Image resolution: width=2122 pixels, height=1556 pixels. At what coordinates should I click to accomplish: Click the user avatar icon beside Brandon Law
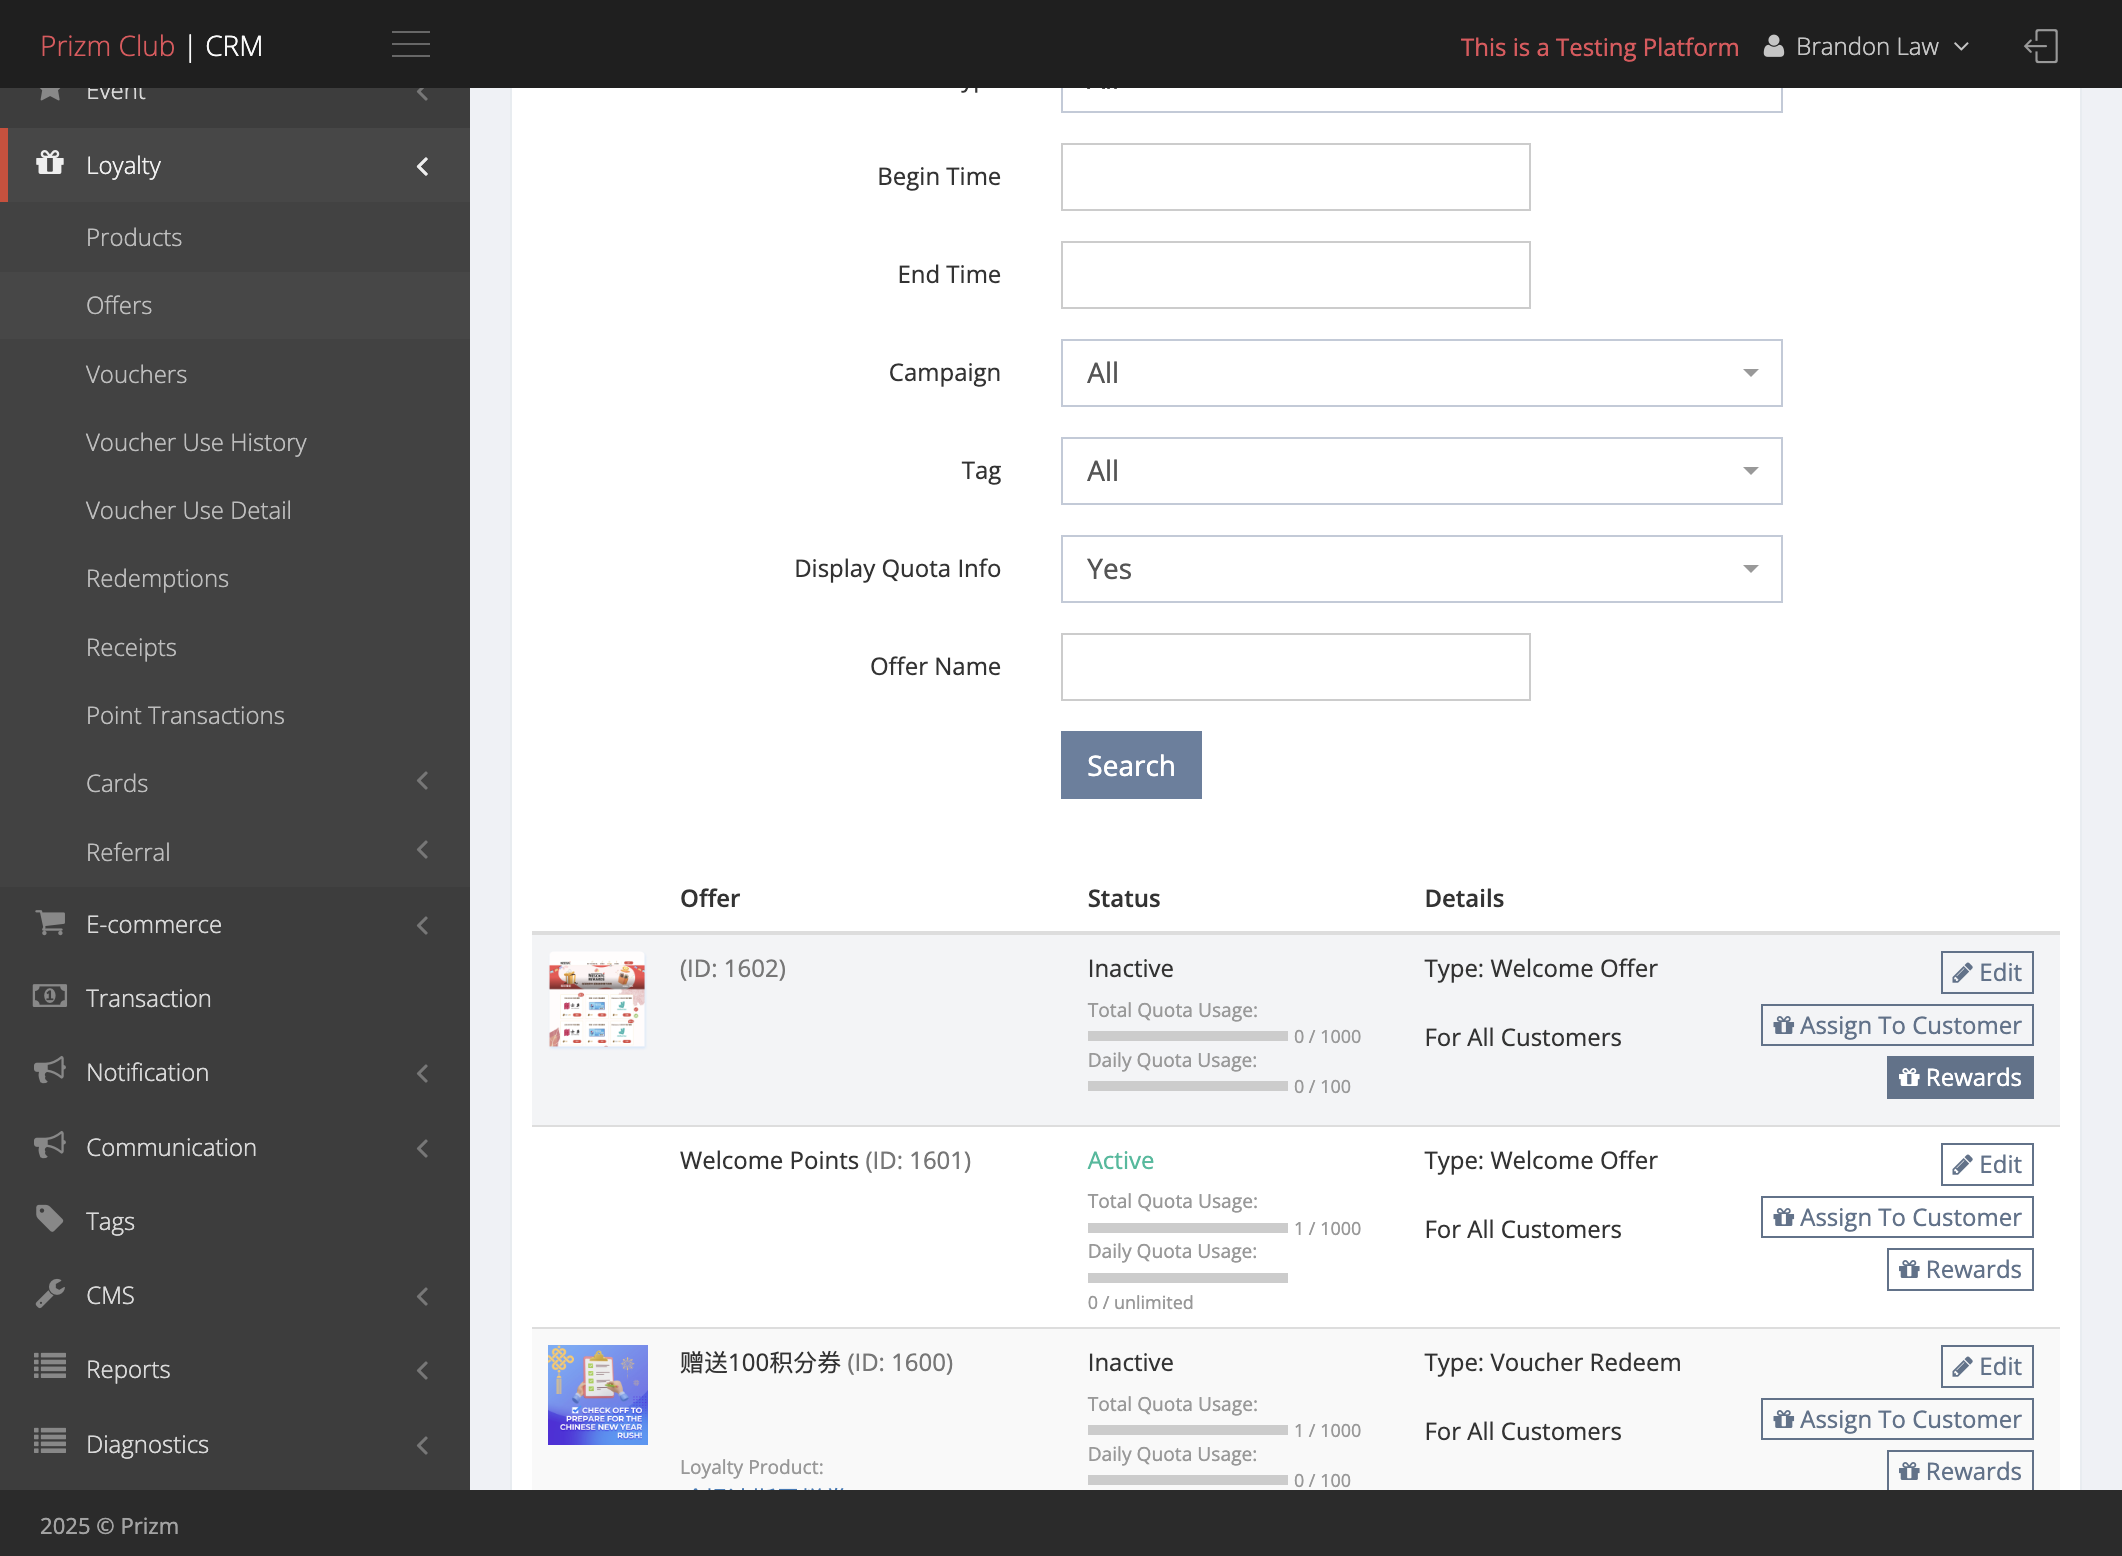[x=1773, y=46]
